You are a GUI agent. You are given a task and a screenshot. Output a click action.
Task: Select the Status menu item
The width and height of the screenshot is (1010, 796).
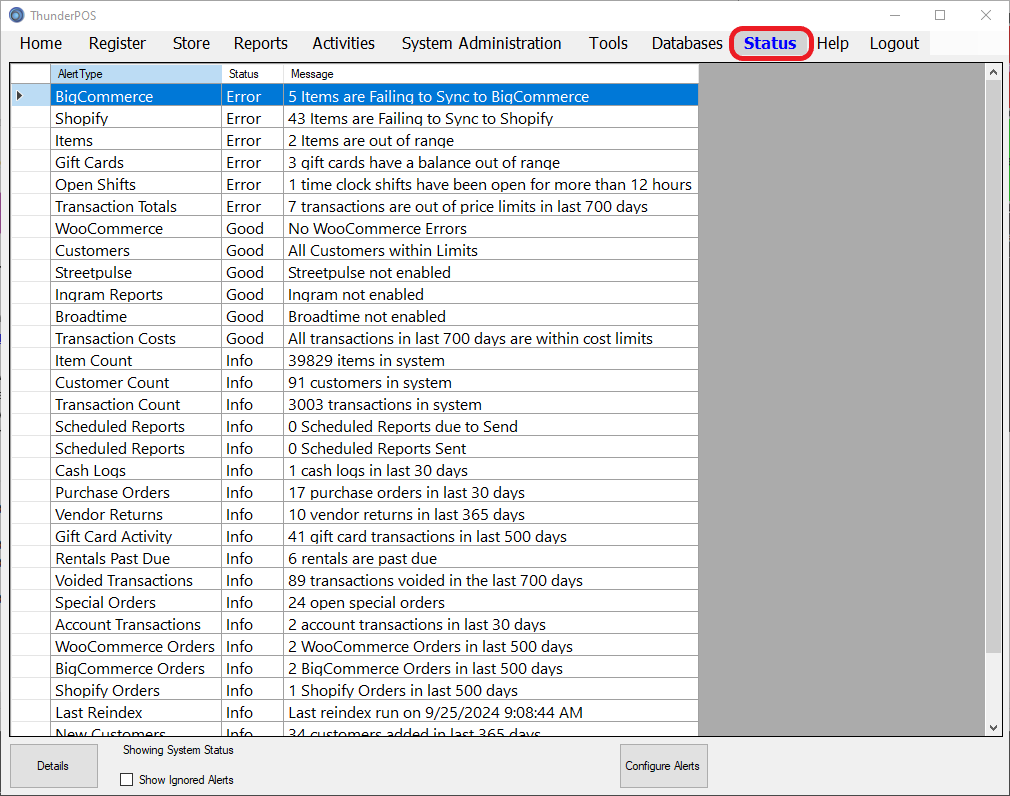[769, 43]
